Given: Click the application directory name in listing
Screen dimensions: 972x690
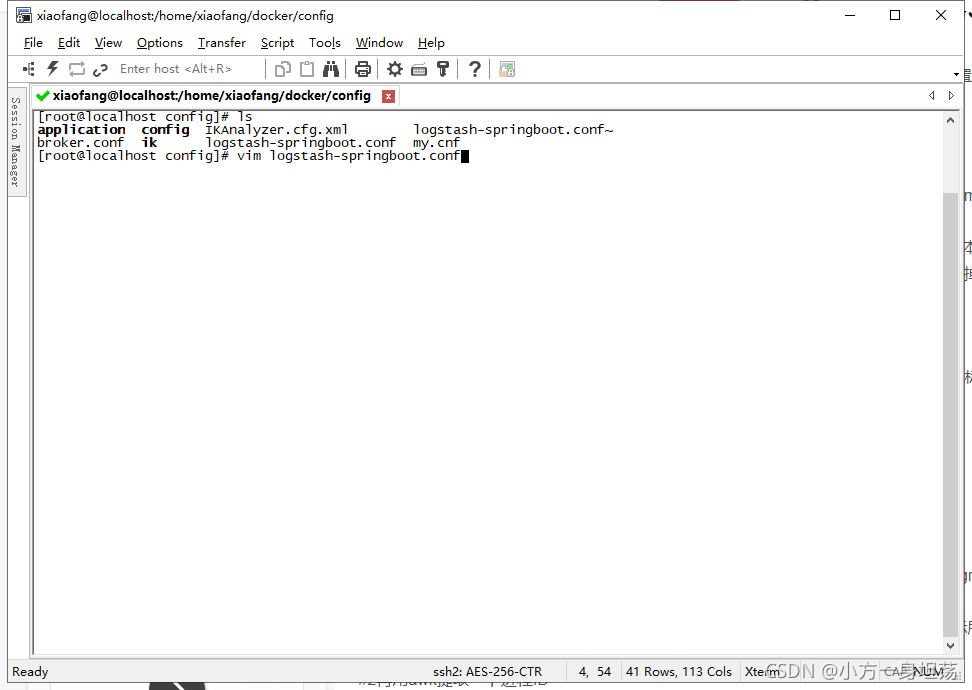Looking at the screenshot, I should click(x=81, y=130).
